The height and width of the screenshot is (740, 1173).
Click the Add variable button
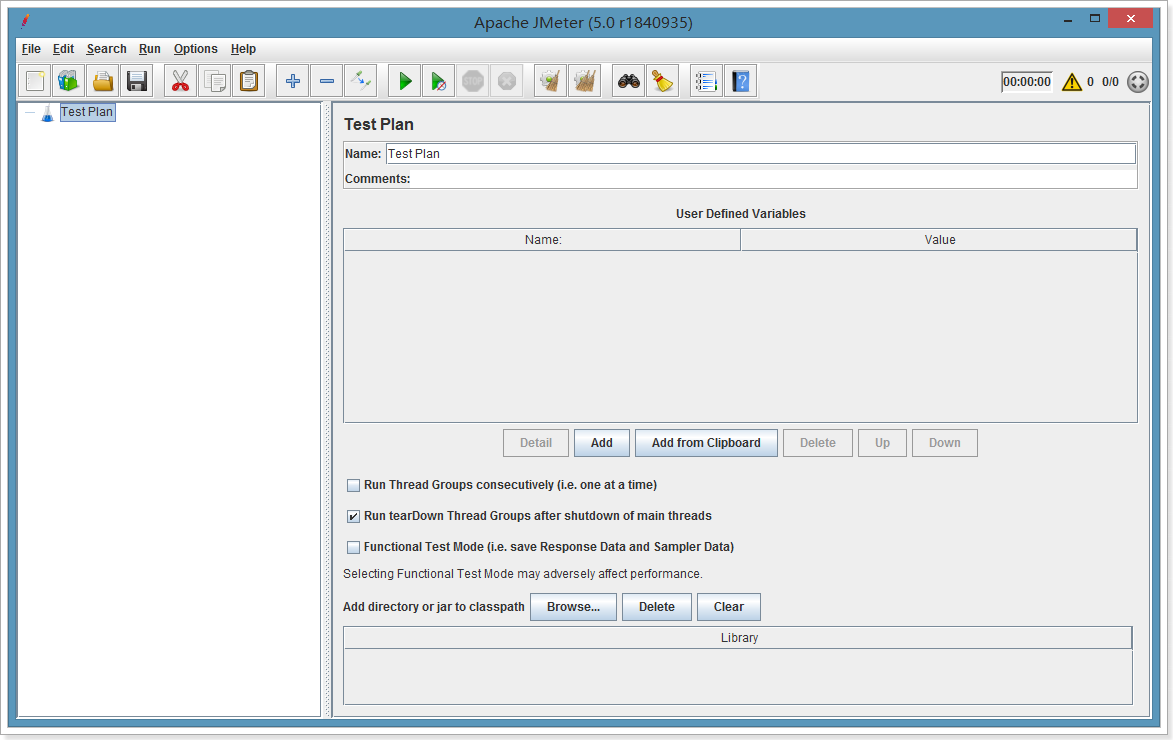tap(601, 443)
